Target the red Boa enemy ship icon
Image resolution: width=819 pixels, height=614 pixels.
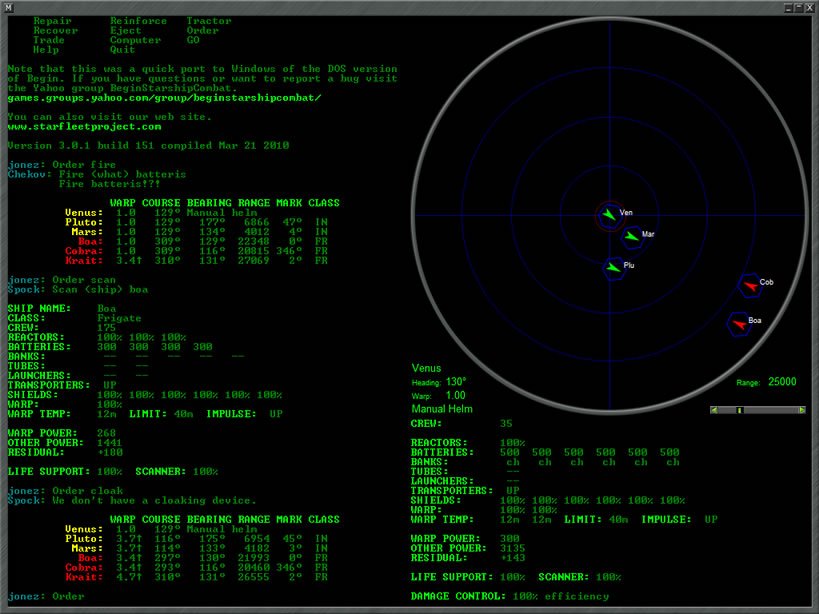point(738,323)
